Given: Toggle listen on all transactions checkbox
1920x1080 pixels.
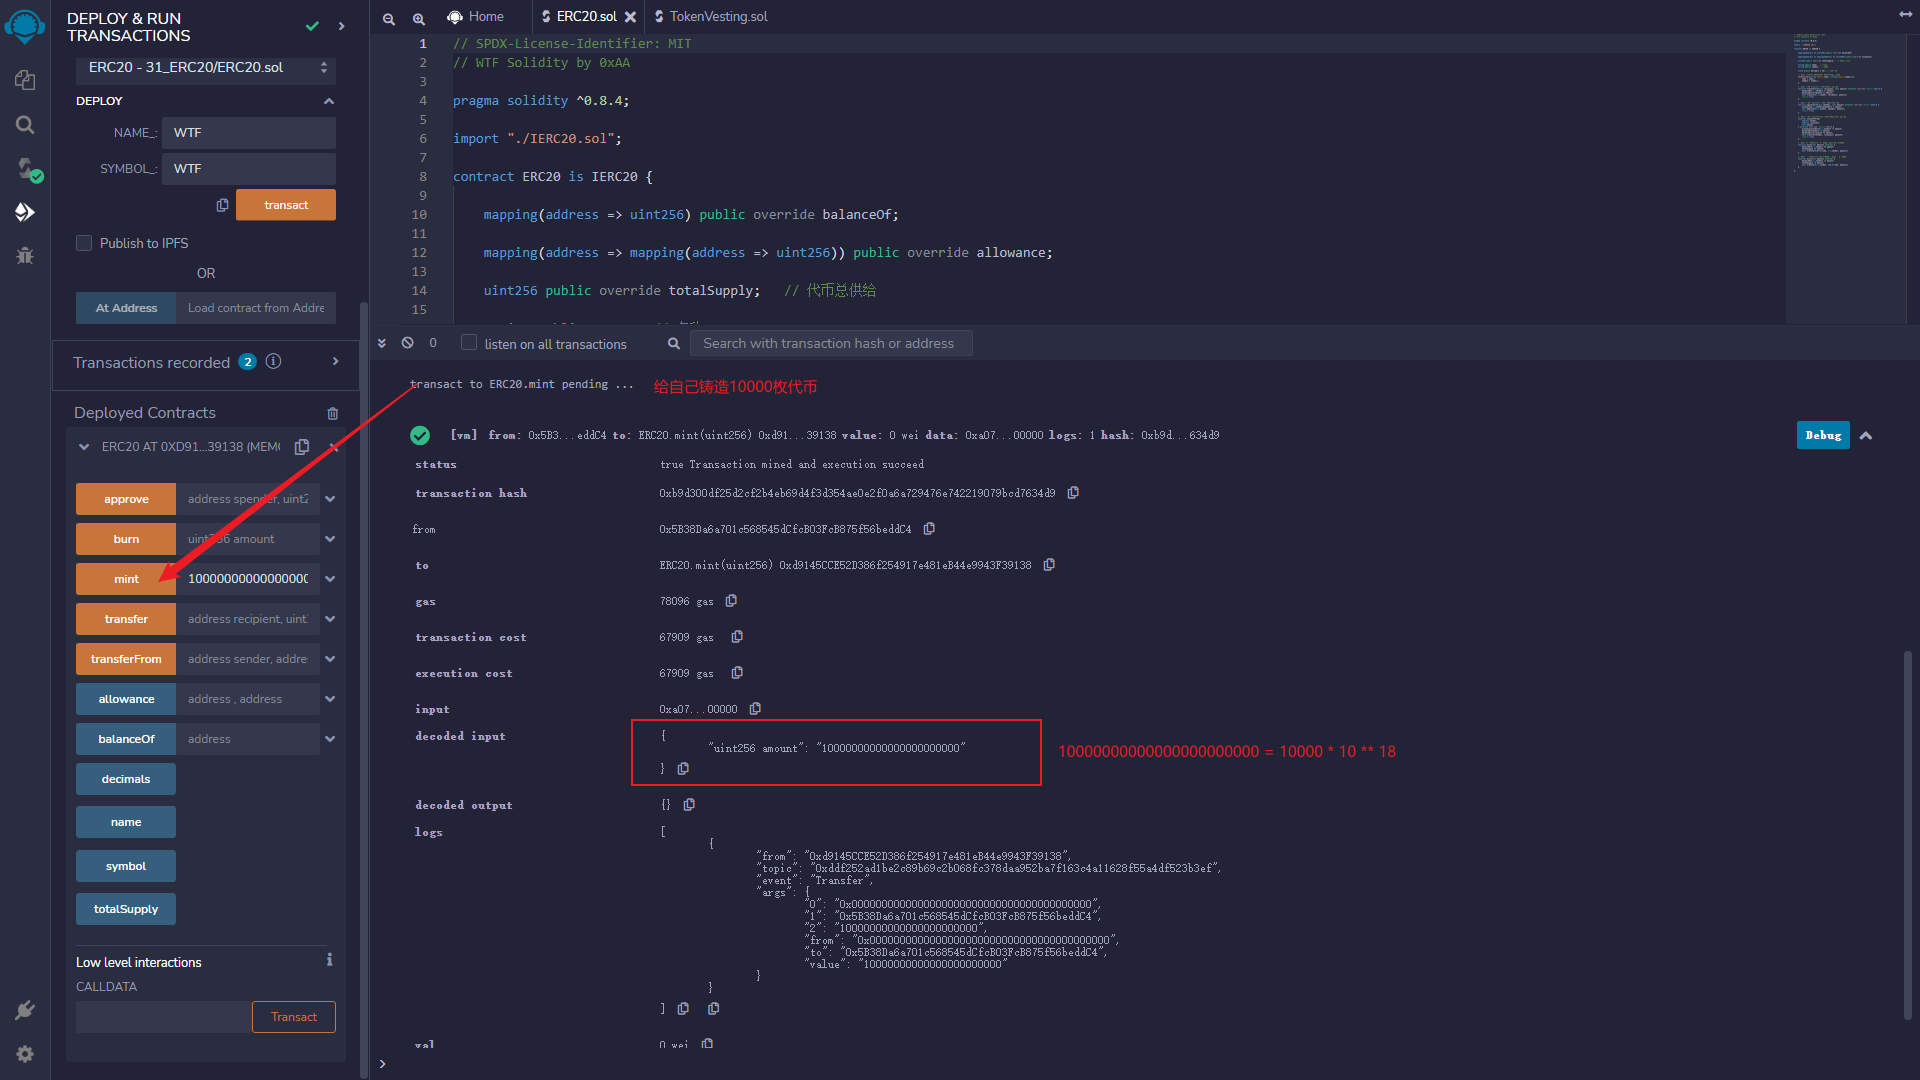Looking at the screenshot, I should click(469, 343).
